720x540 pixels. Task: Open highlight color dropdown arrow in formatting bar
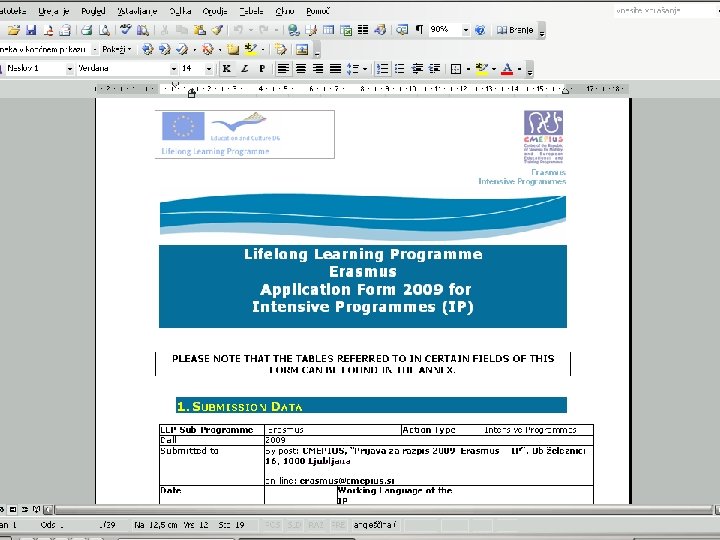(x=494, y=69)
